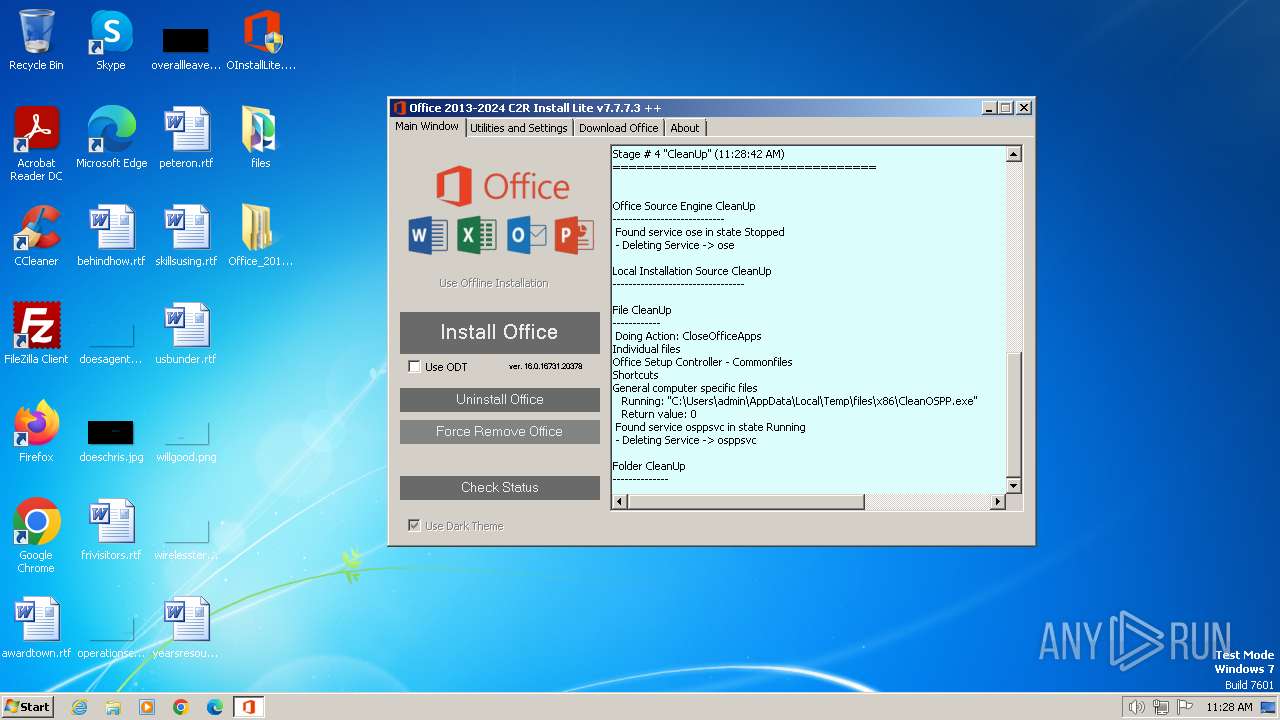Open Windows Media Player taskbar icon
The height and width of the screenshot is (720, 1280).
(x=147, y=707)
